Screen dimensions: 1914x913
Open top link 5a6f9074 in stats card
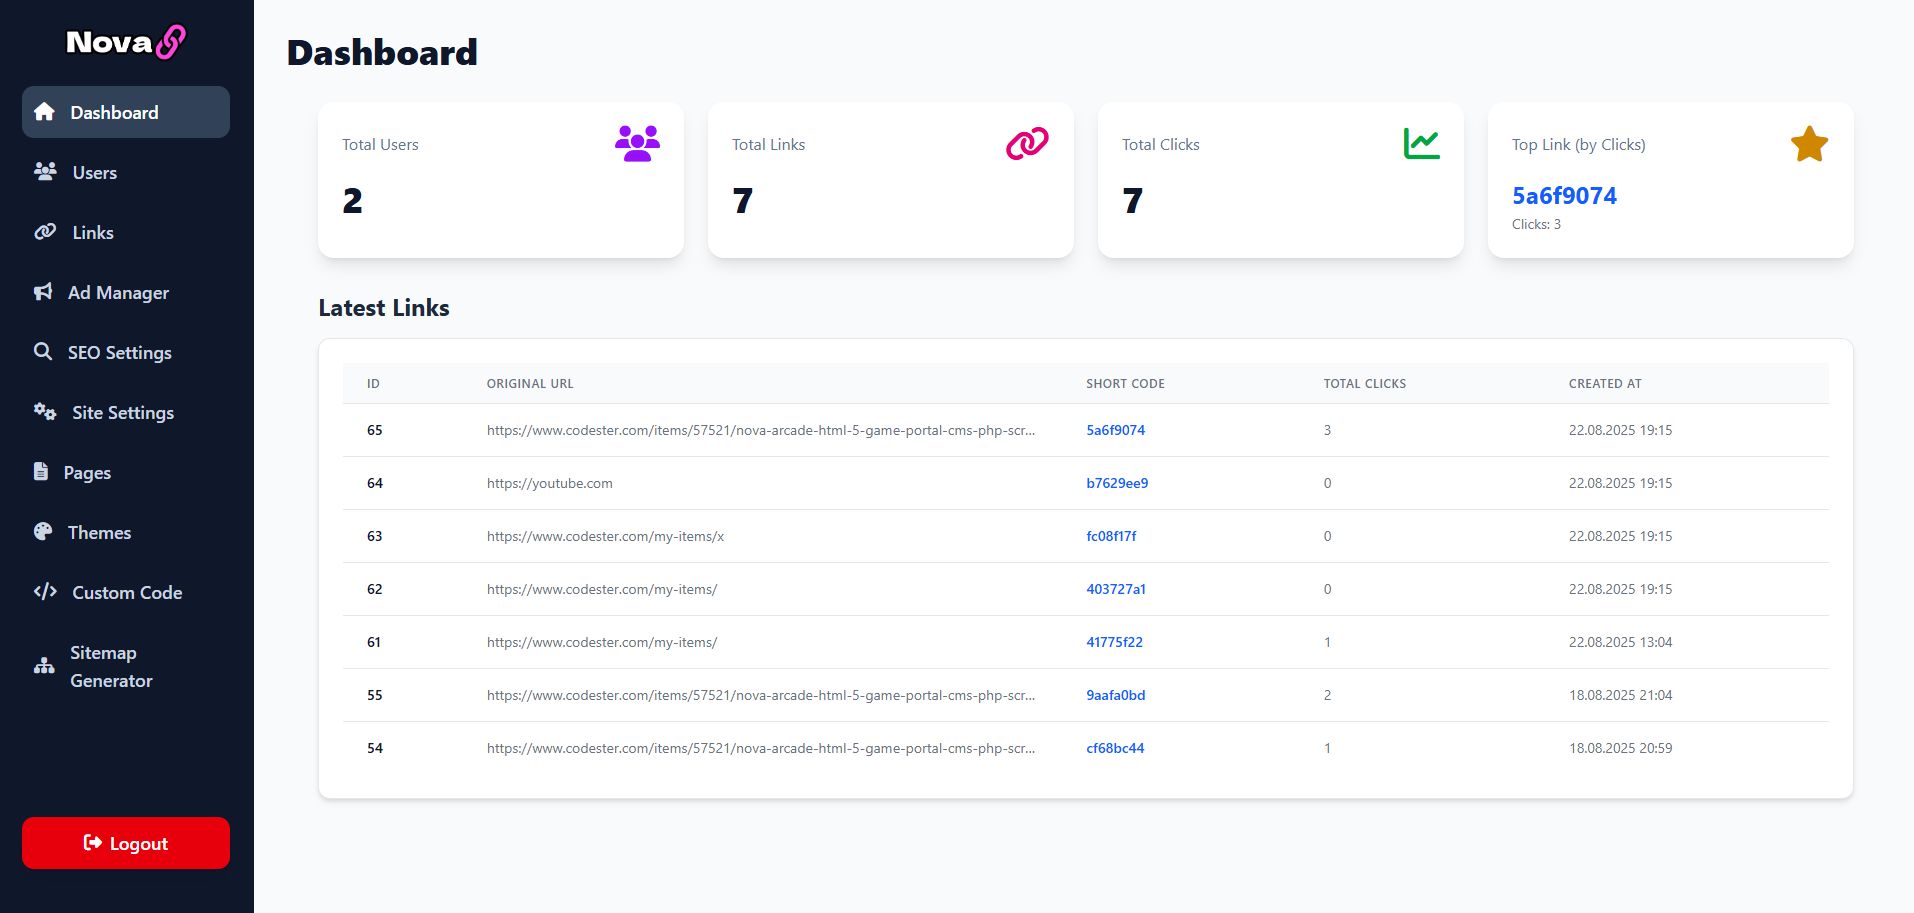click(1564, 196)
